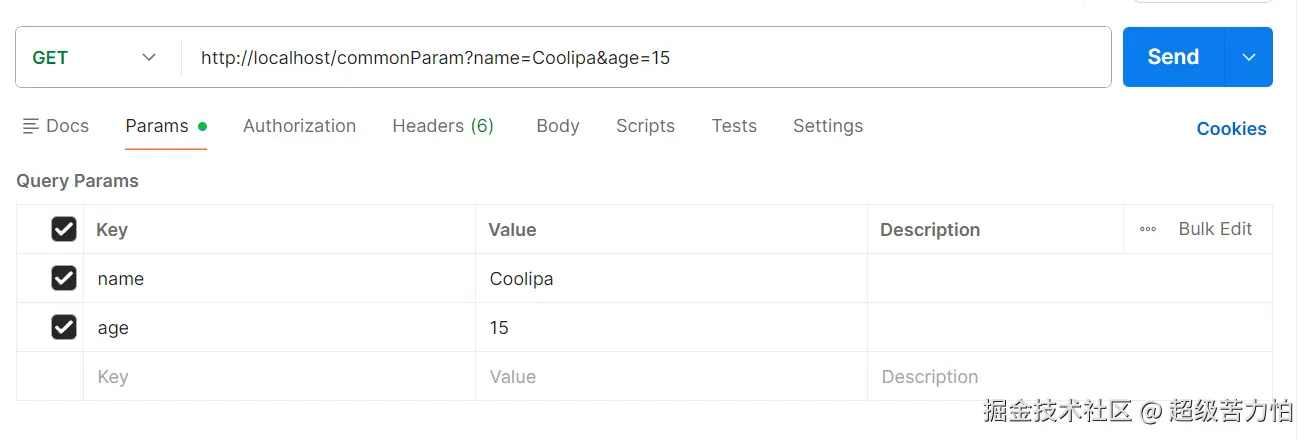Click the empty Key placeholder field
This screenshot has height=440, width=1309.
(x=278, y=377)
